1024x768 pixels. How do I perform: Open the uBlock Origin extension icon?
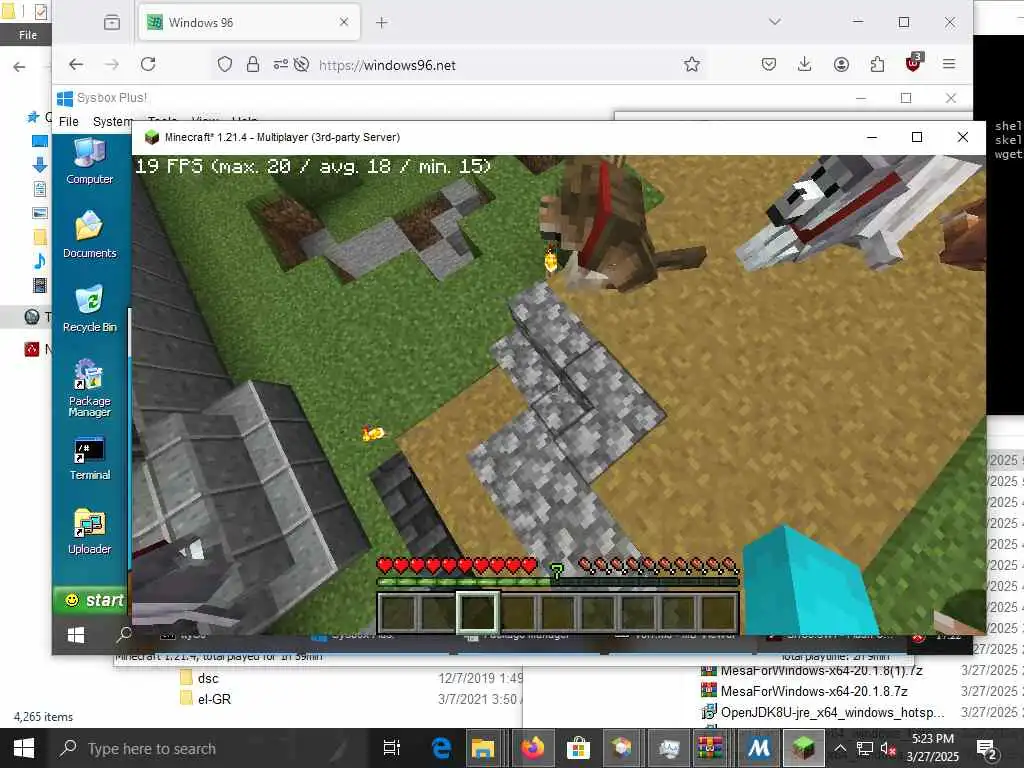914,63
